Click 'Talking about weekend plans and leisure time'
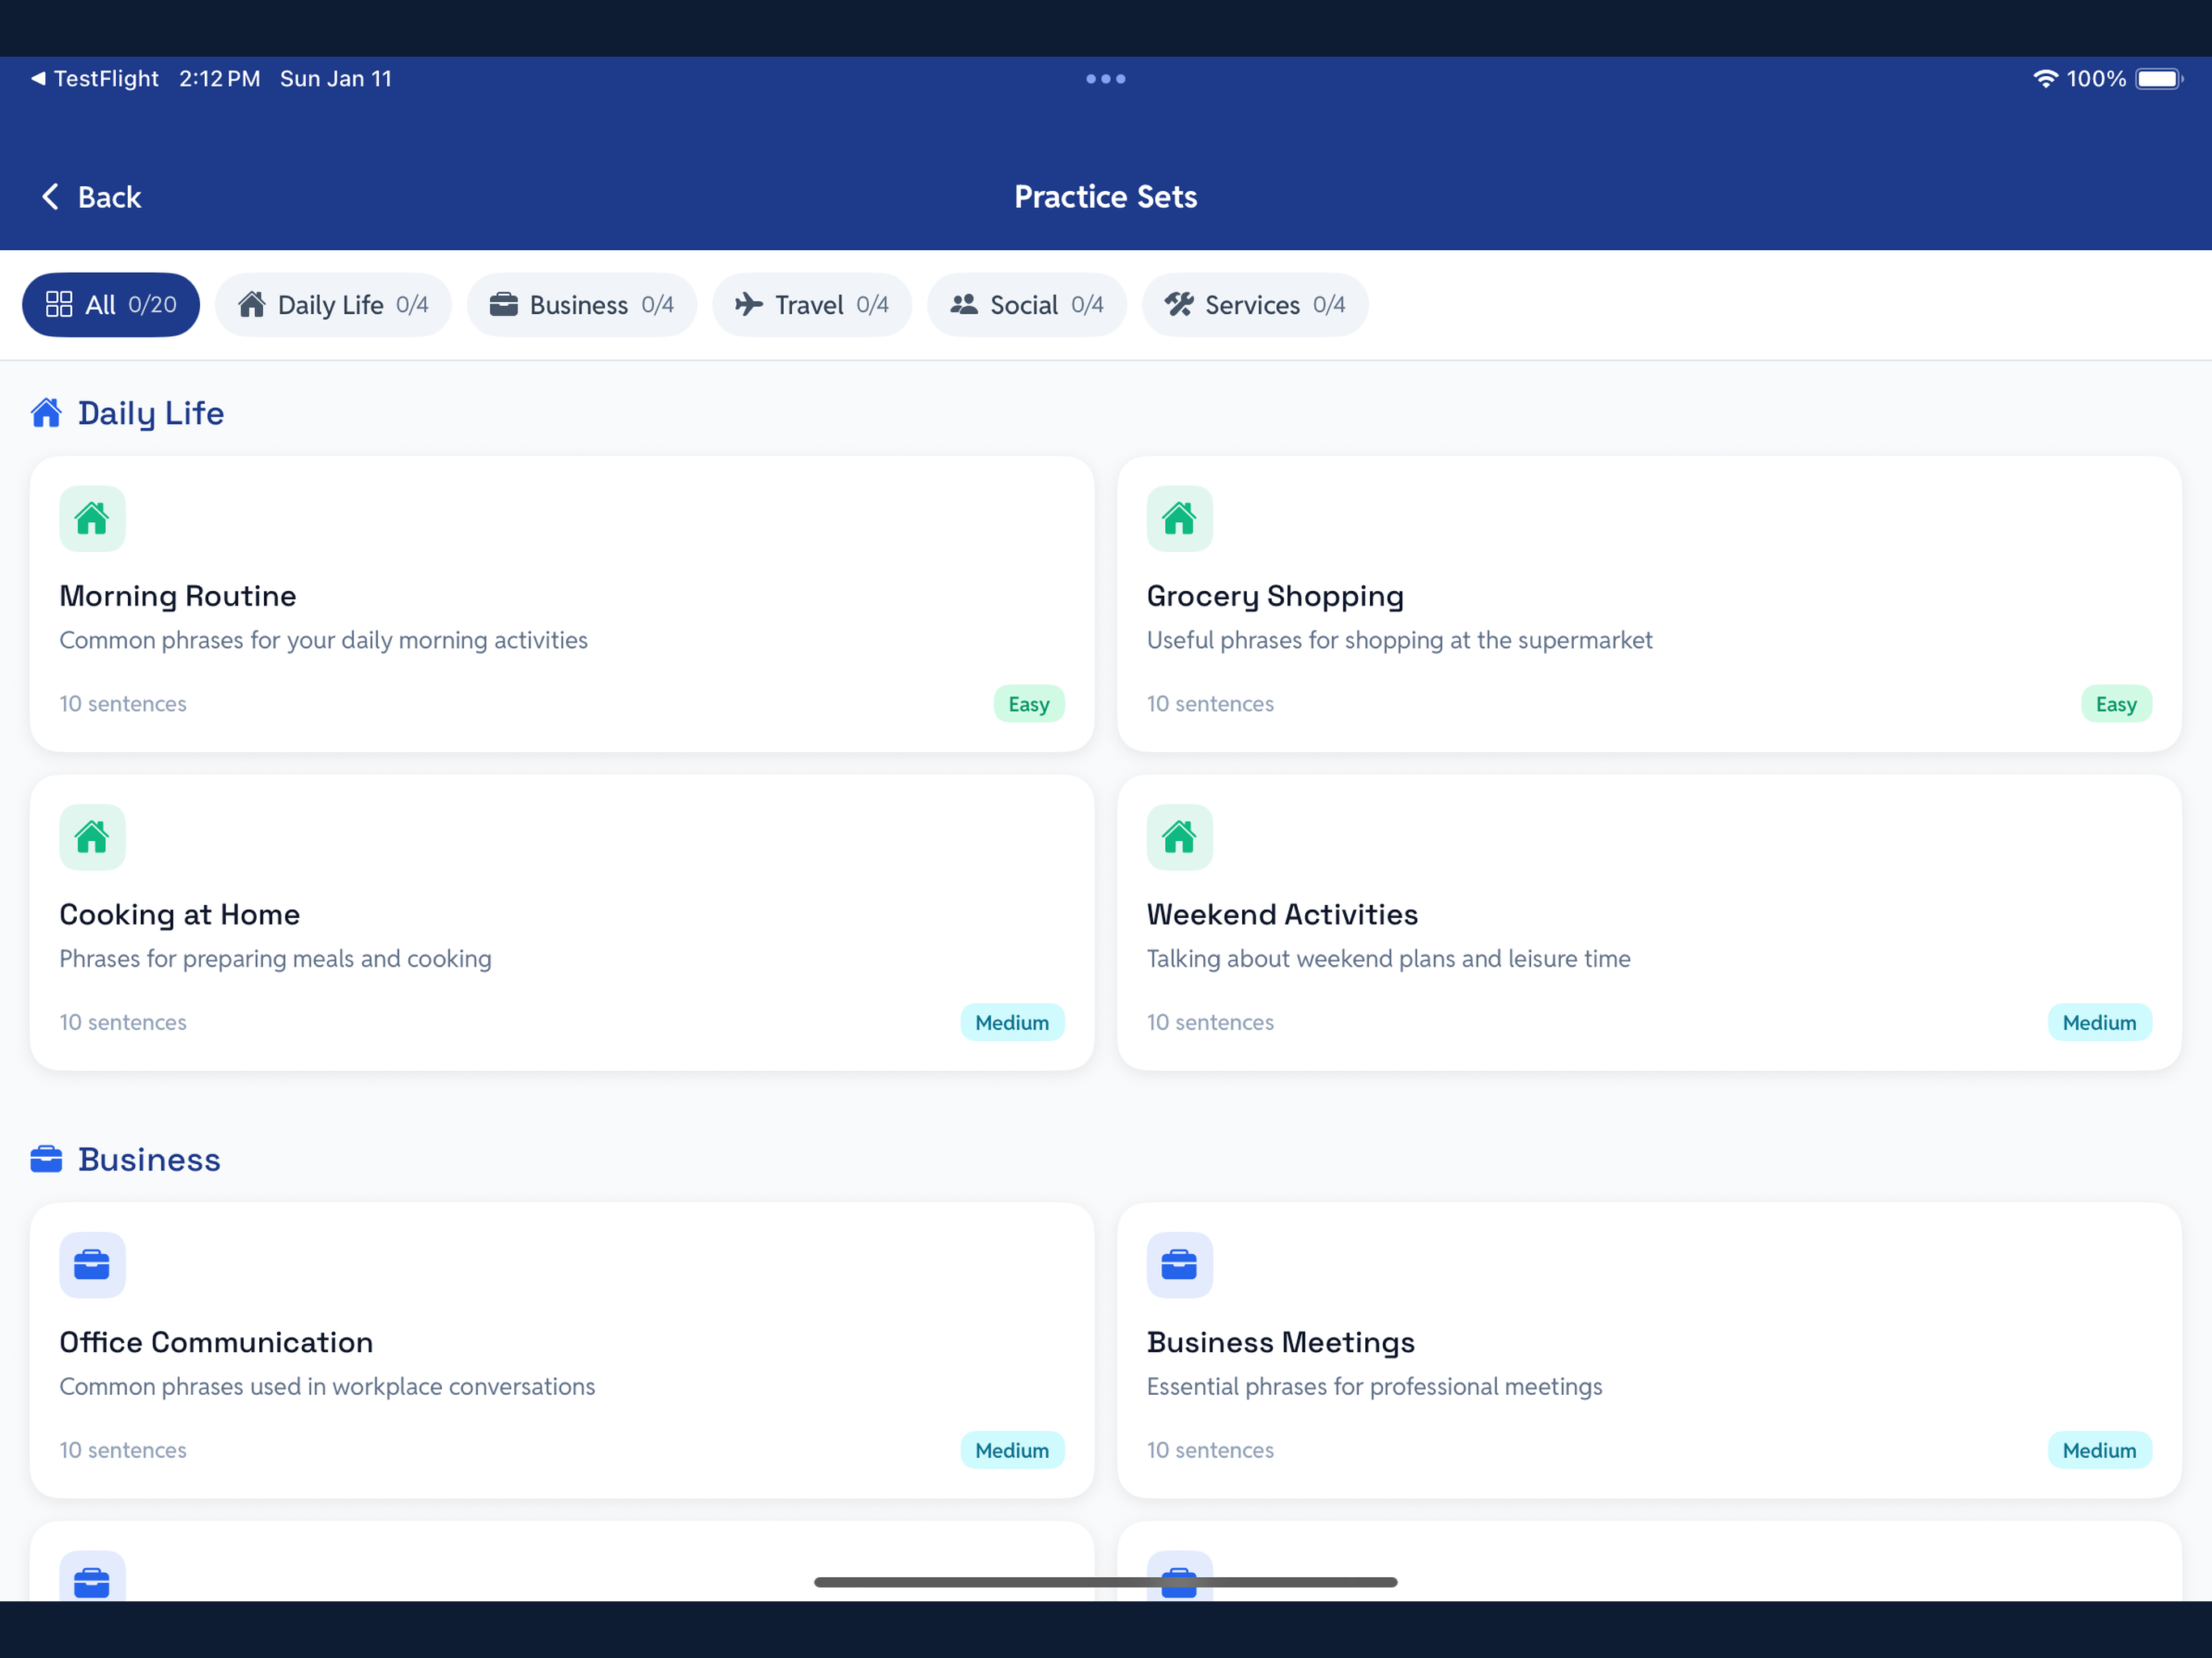Viewport: 2212px width, 1658px height. click(1388, 959)
